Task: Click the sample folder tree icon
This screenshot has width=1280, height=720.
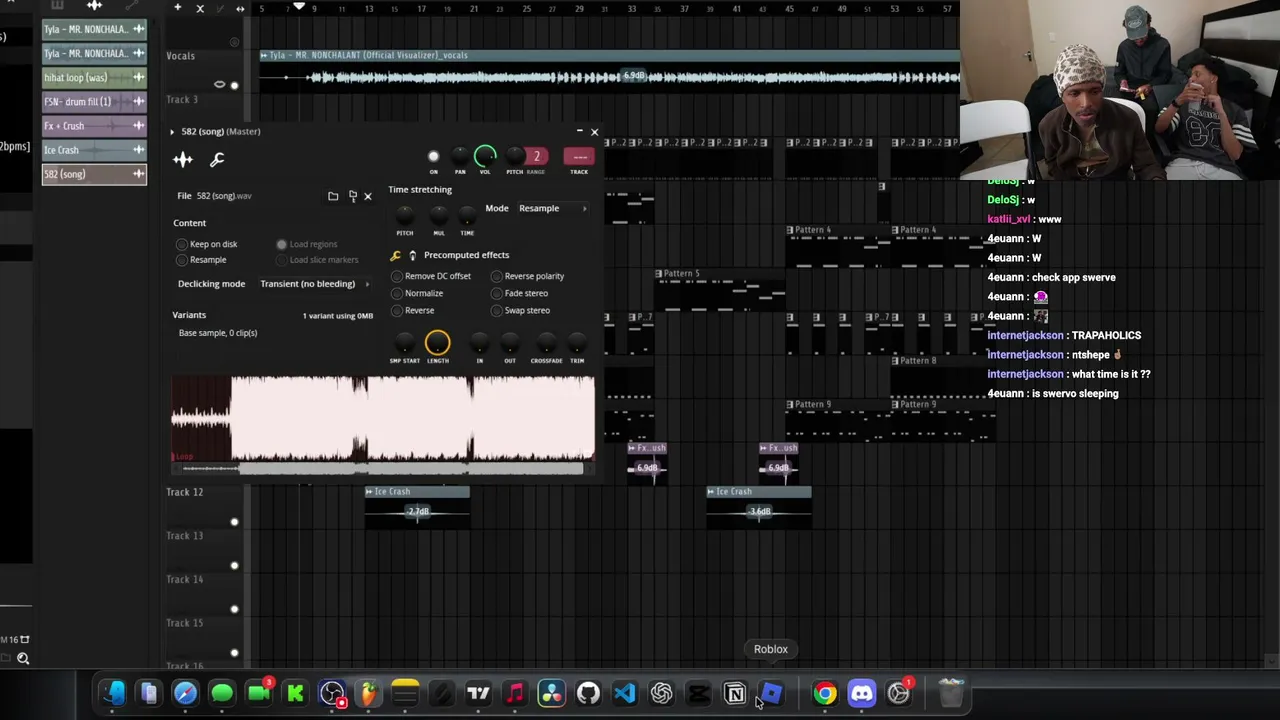Action: [352, 196]
